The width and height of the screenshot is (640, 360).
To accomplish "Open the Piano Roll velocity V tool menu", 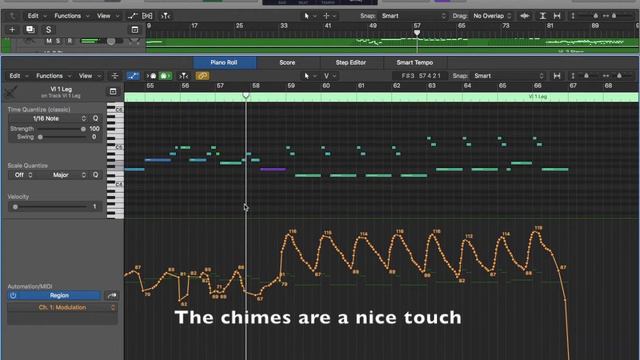I will point(329,76).
